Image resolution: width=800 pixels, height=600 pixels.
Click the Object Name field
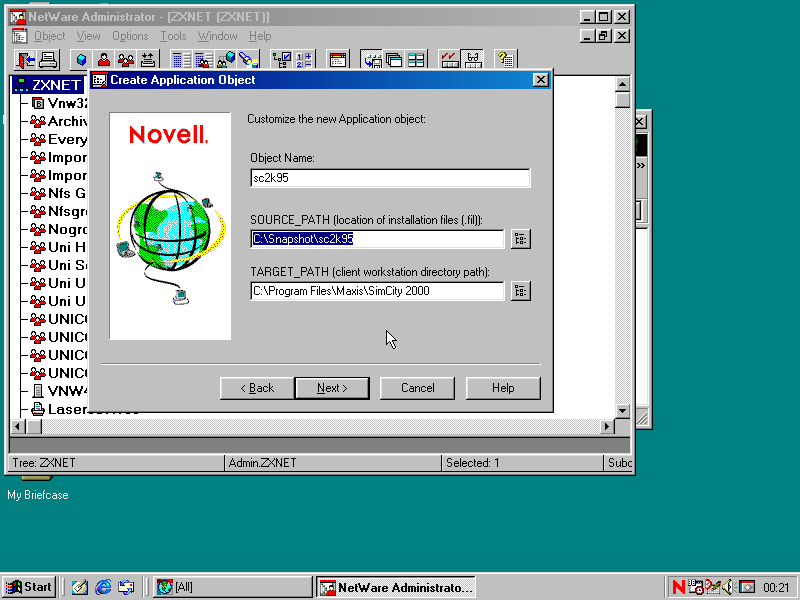pyautogui.click(x=390, y=178)
